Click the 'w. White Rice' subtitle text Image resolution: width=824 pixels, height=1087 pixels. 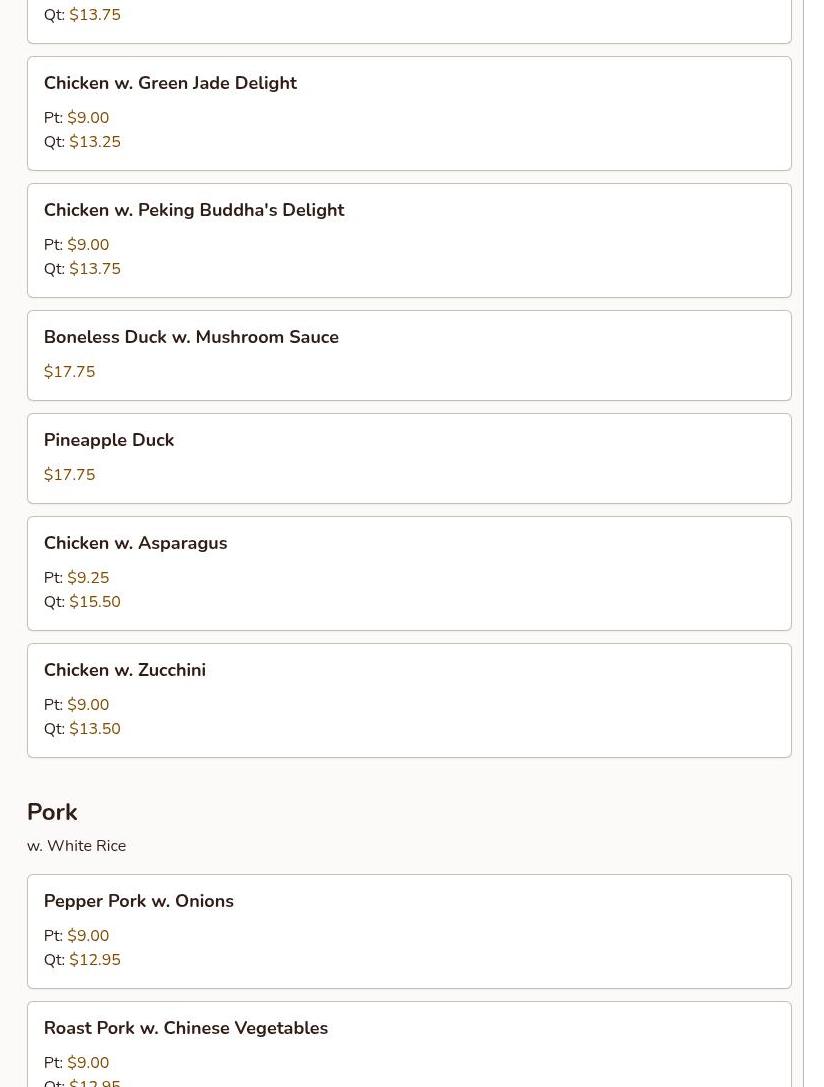pyautogui.click(x=76, y=846)
